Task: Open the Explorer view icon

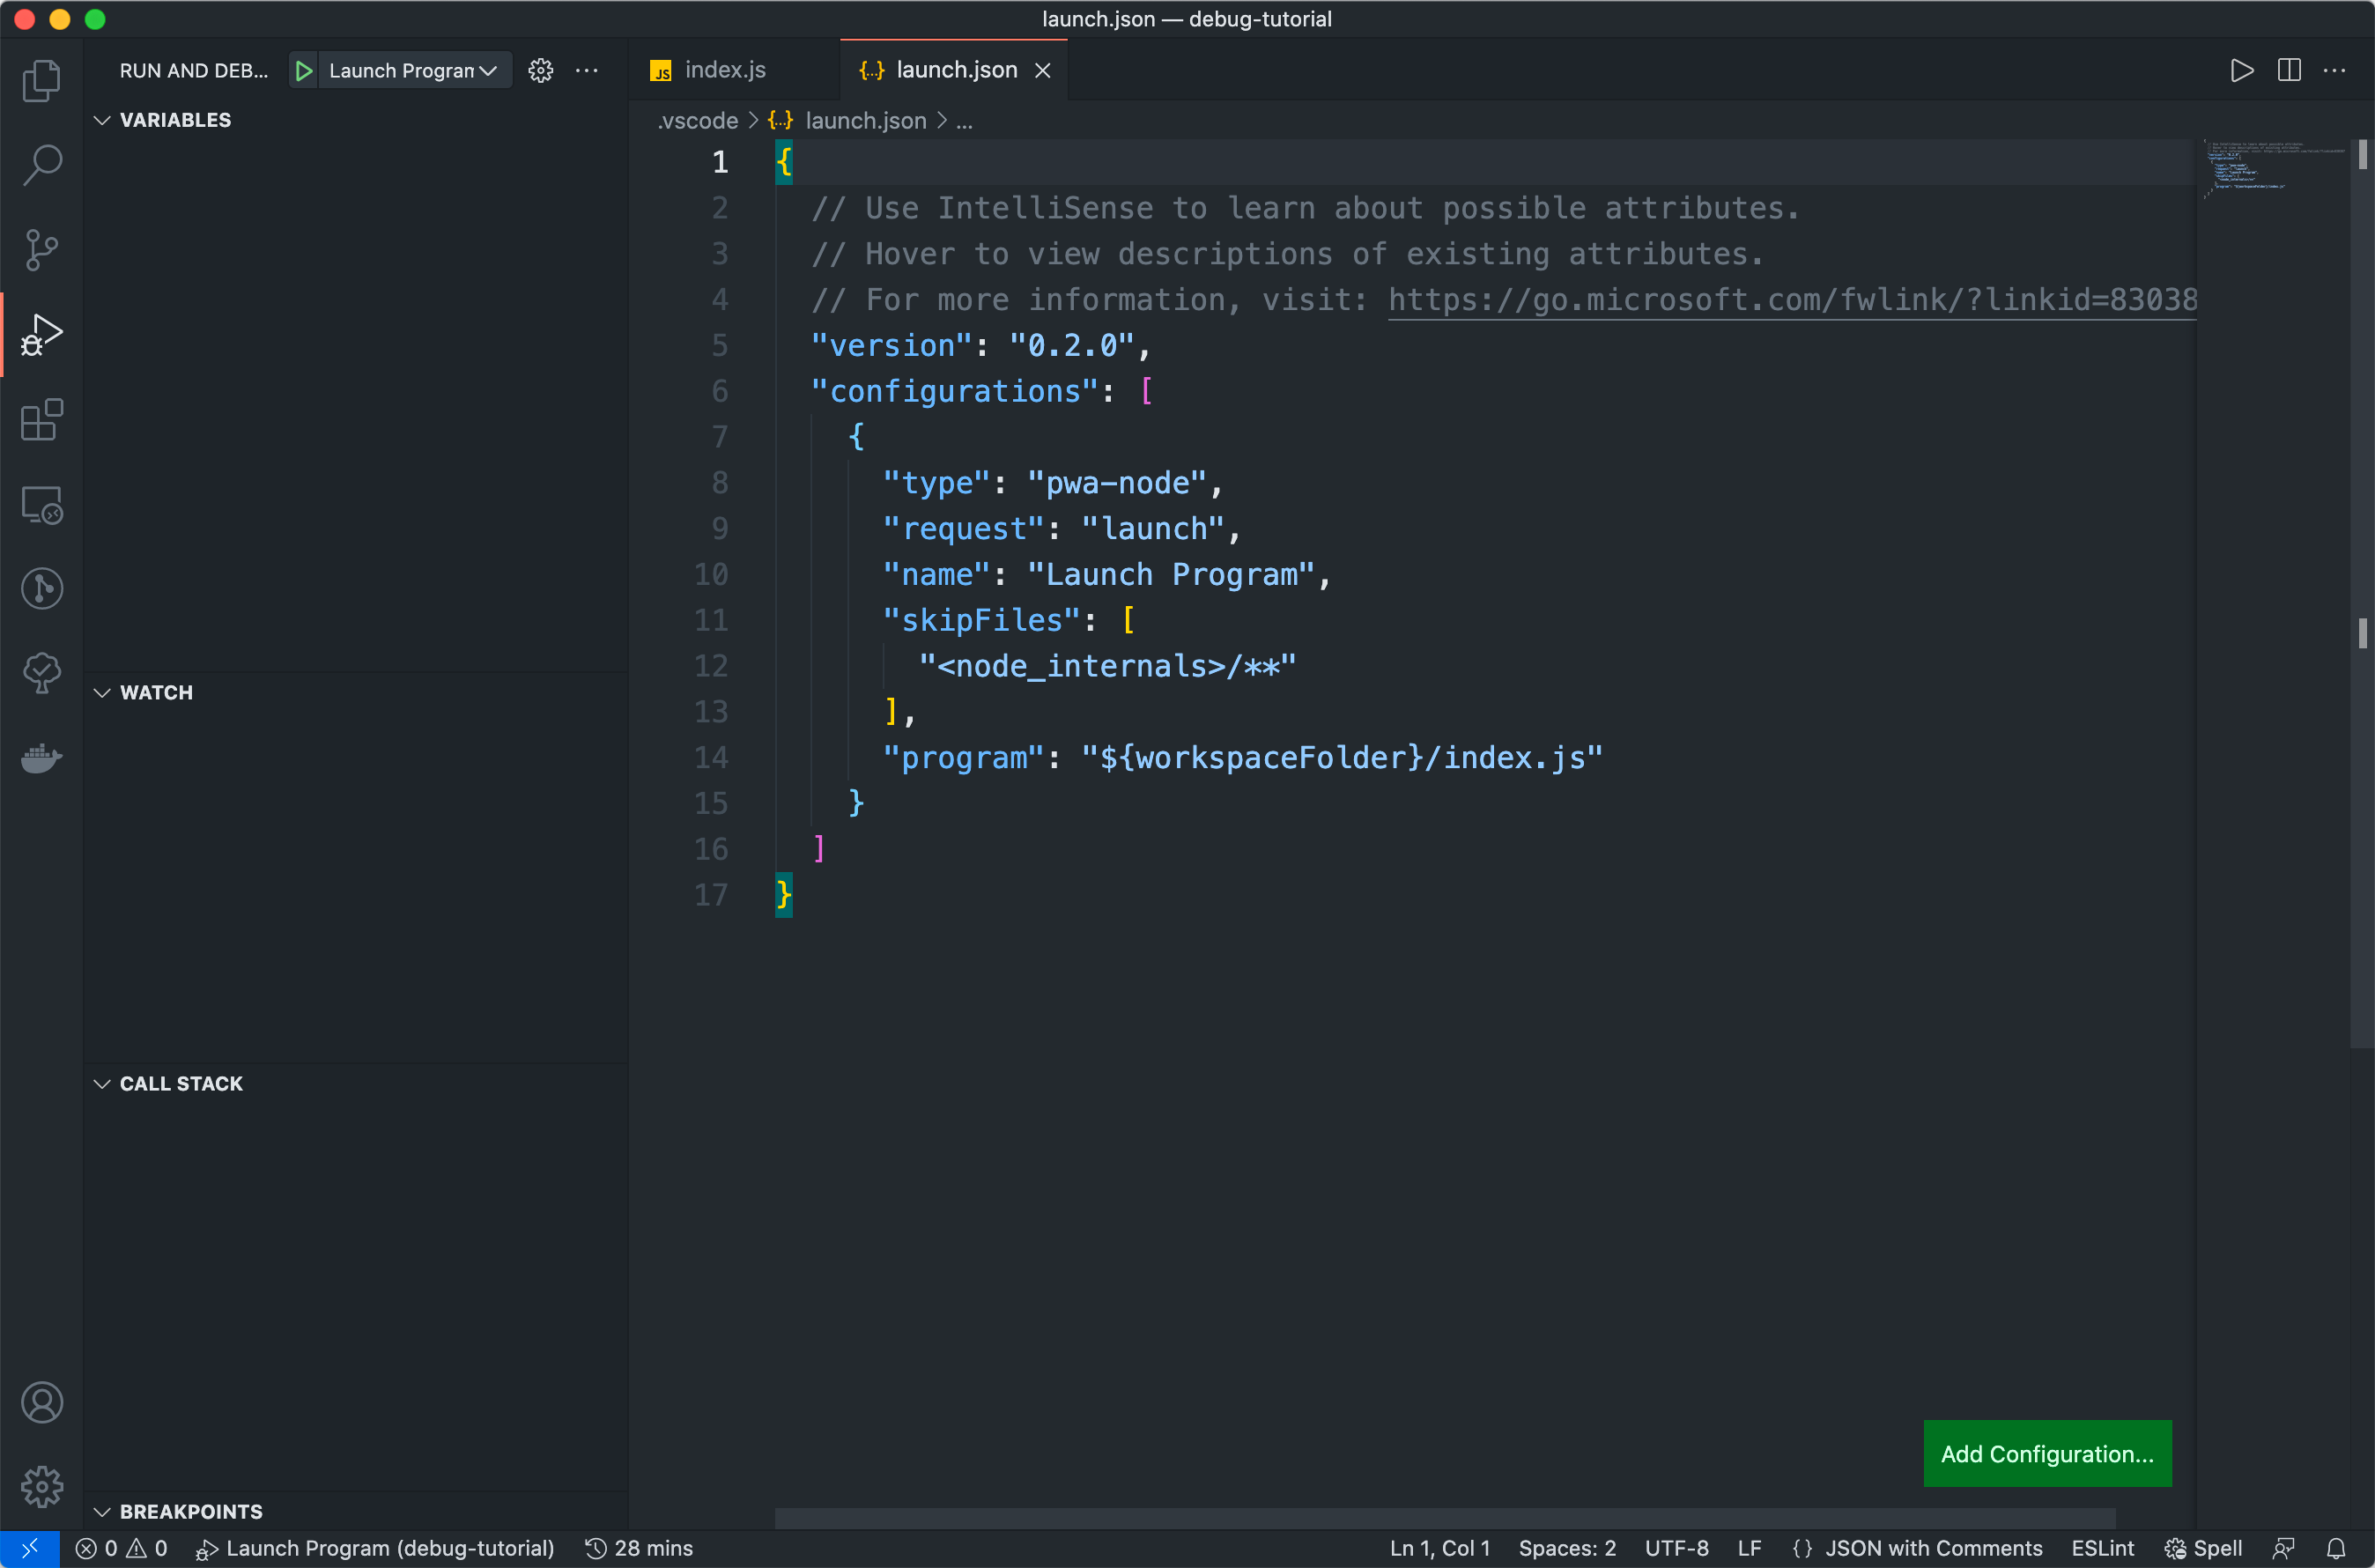Action: 41,81
